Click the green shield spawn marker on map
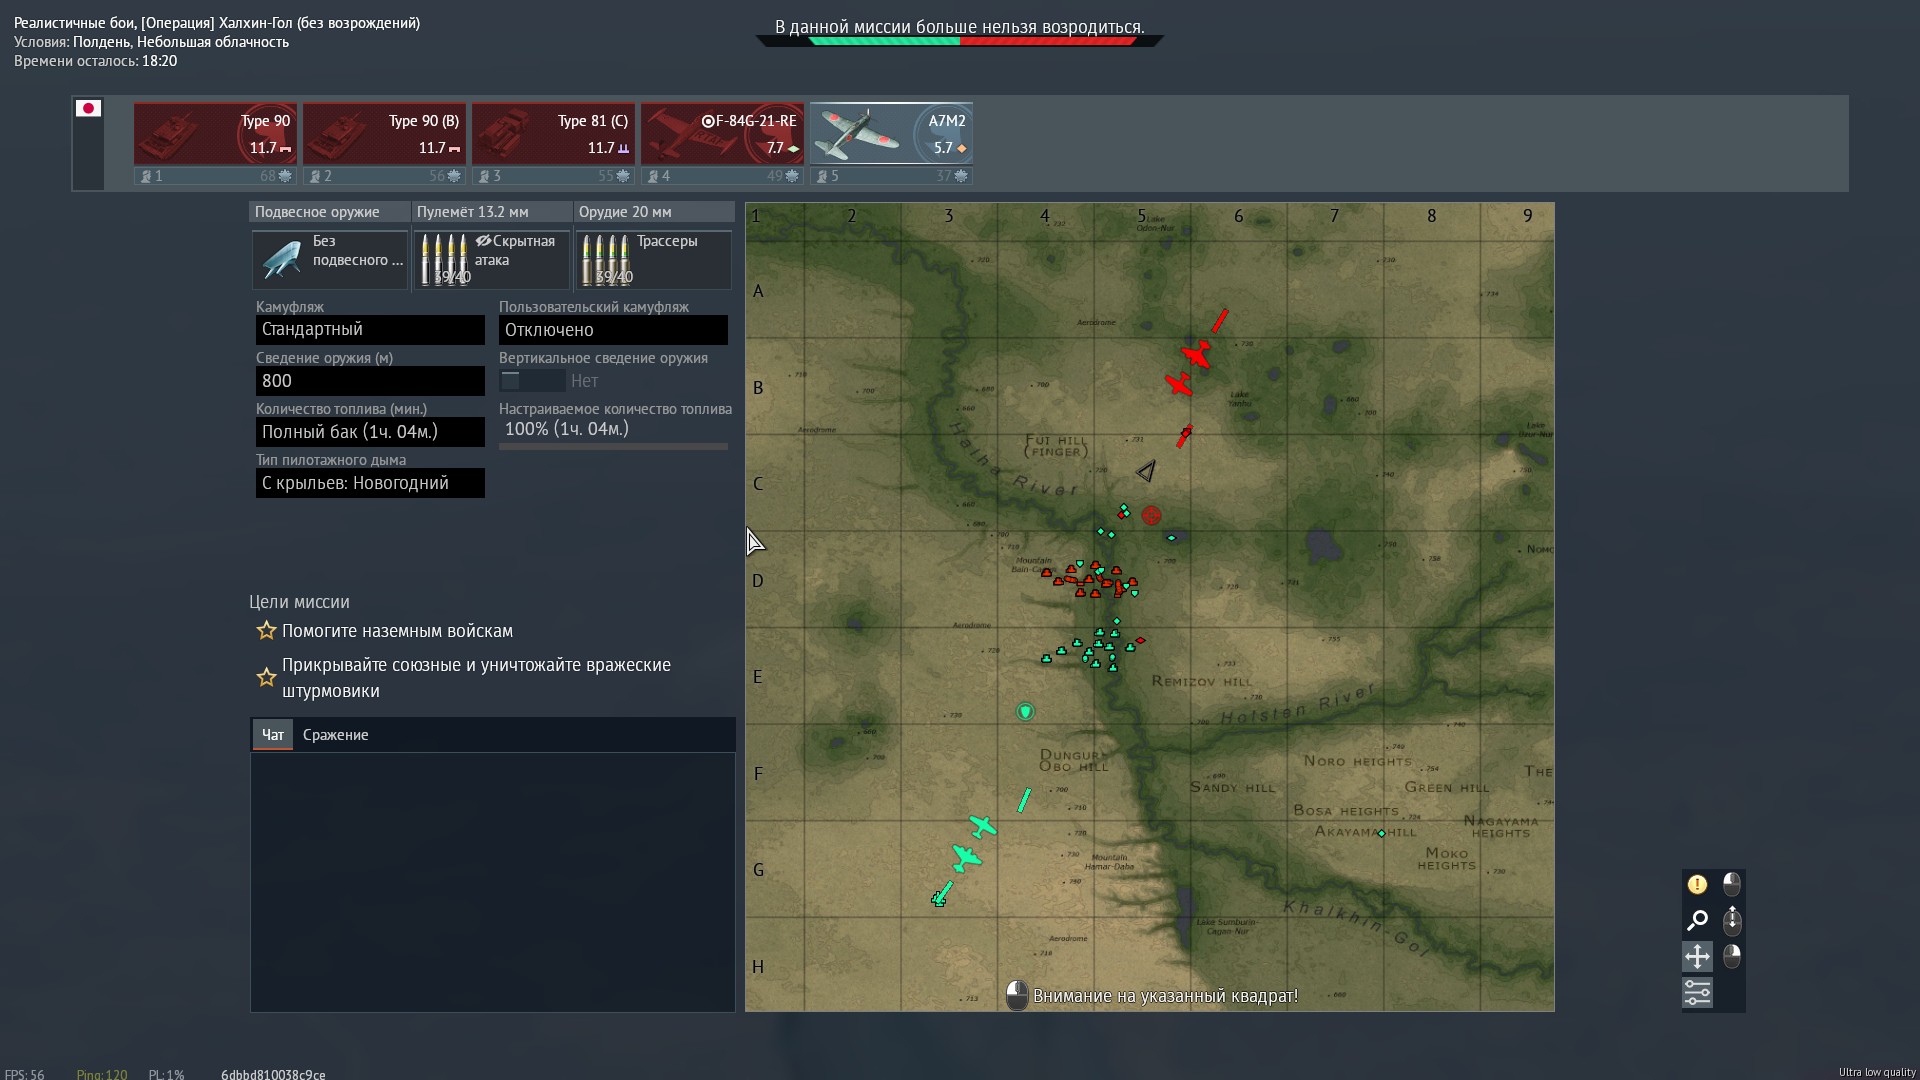The width and height of the screenshot is (1920, 1080). pos(1025,712)
